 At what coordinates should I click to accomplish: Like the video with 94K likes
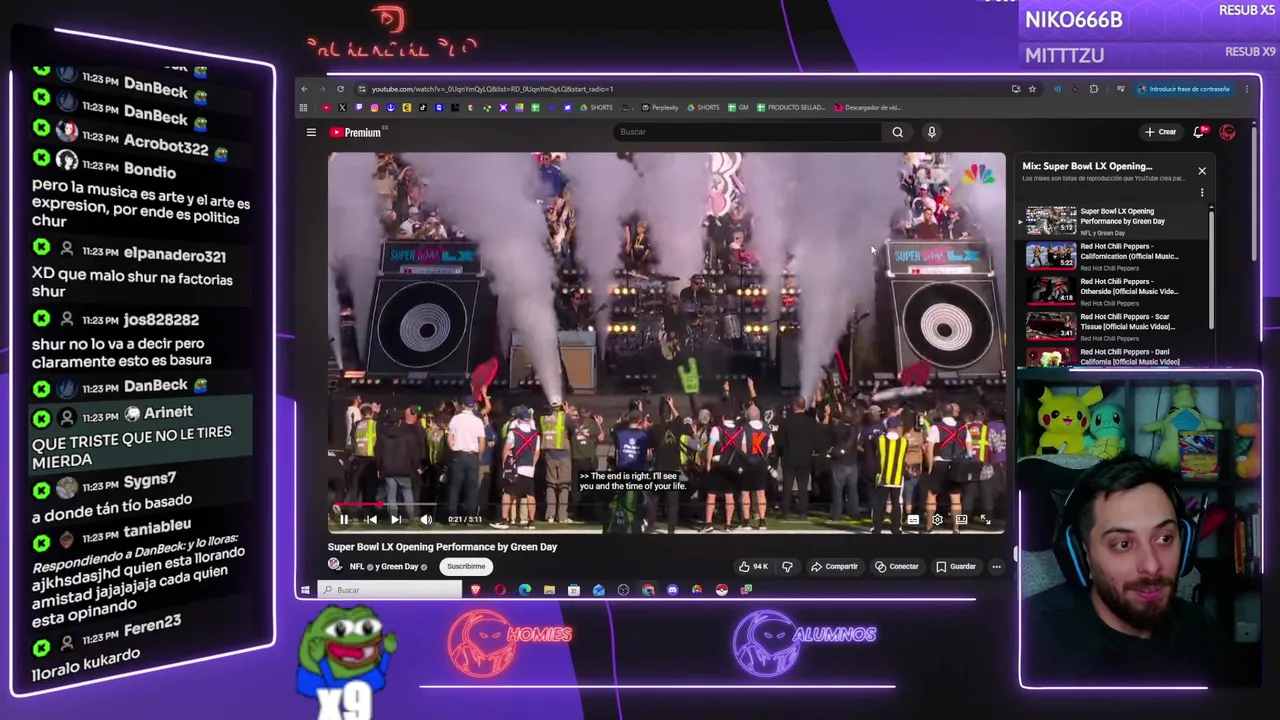[x=753, y=567]
